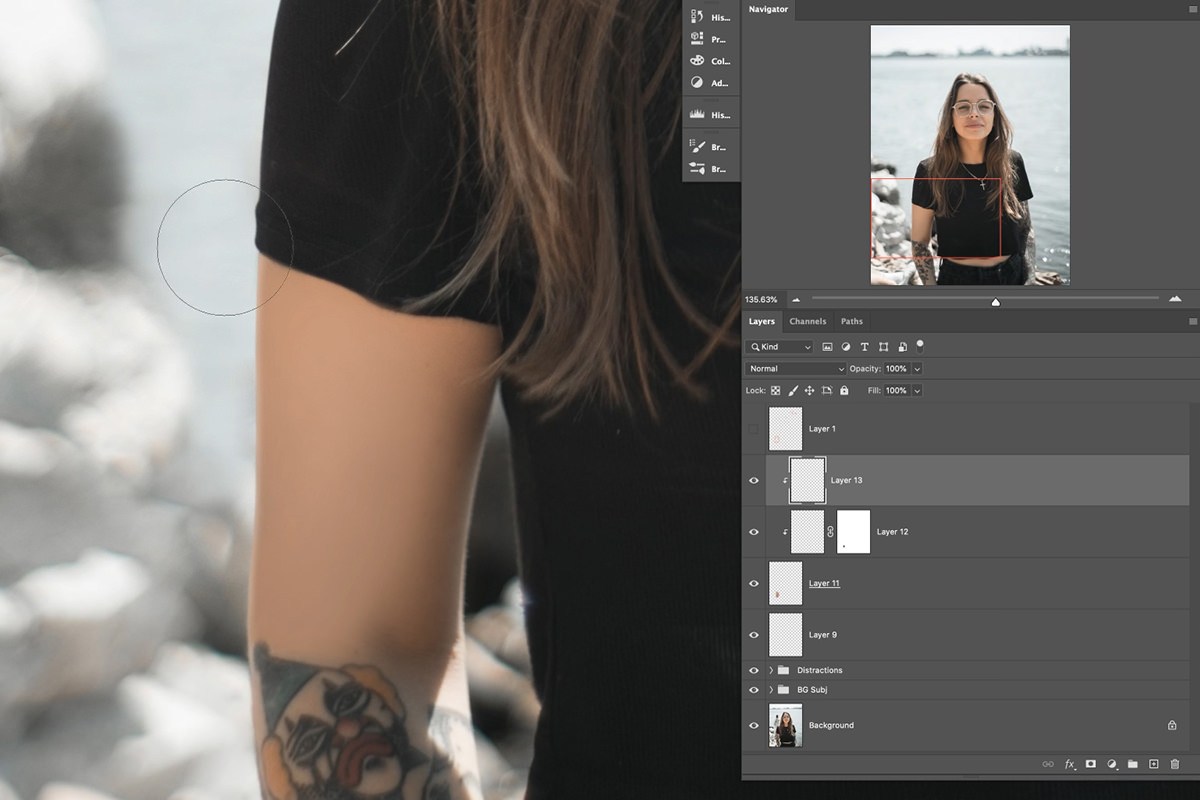This screenshot has height=800, width=1200.
Task: Click the Navigator preview image
Action: (x=970, y=155)
